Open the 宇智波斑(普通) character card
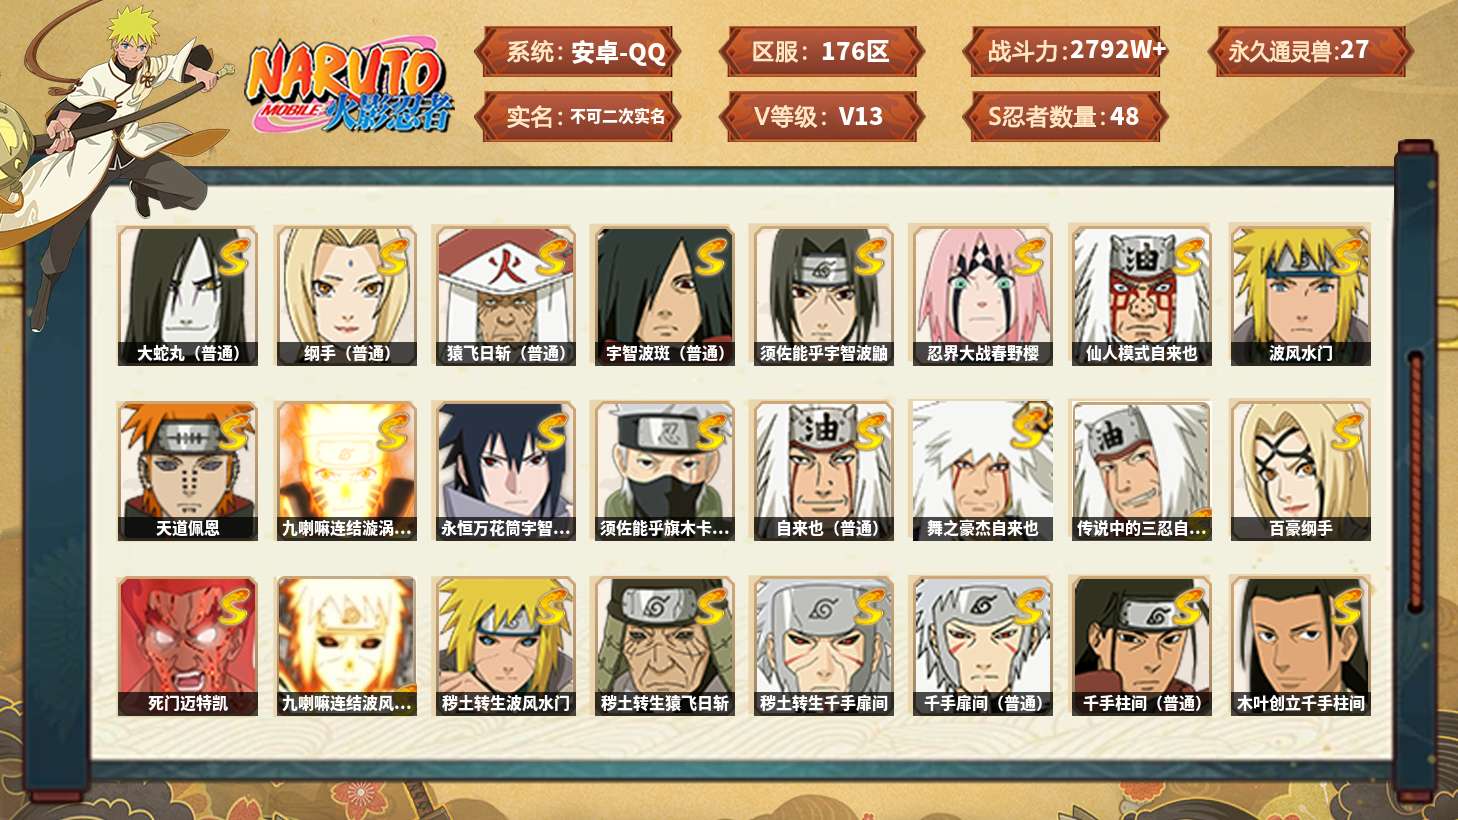The height and width of the screenshot is (820, 1458). coord(664,296)
